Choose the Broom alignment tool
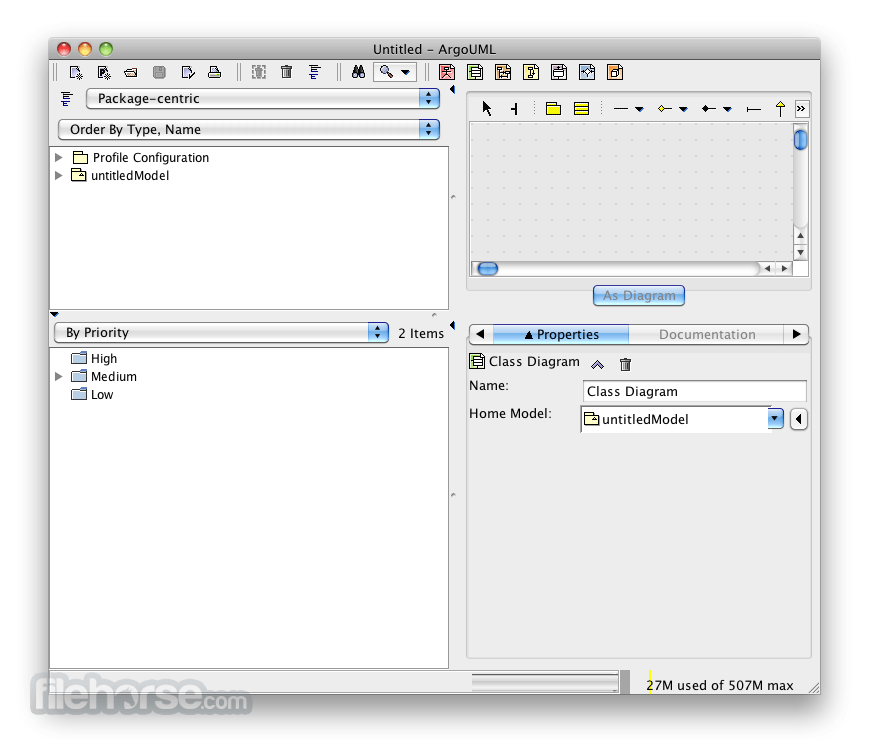The height and width of the screenshot is (745, 875). pos(515,109)
